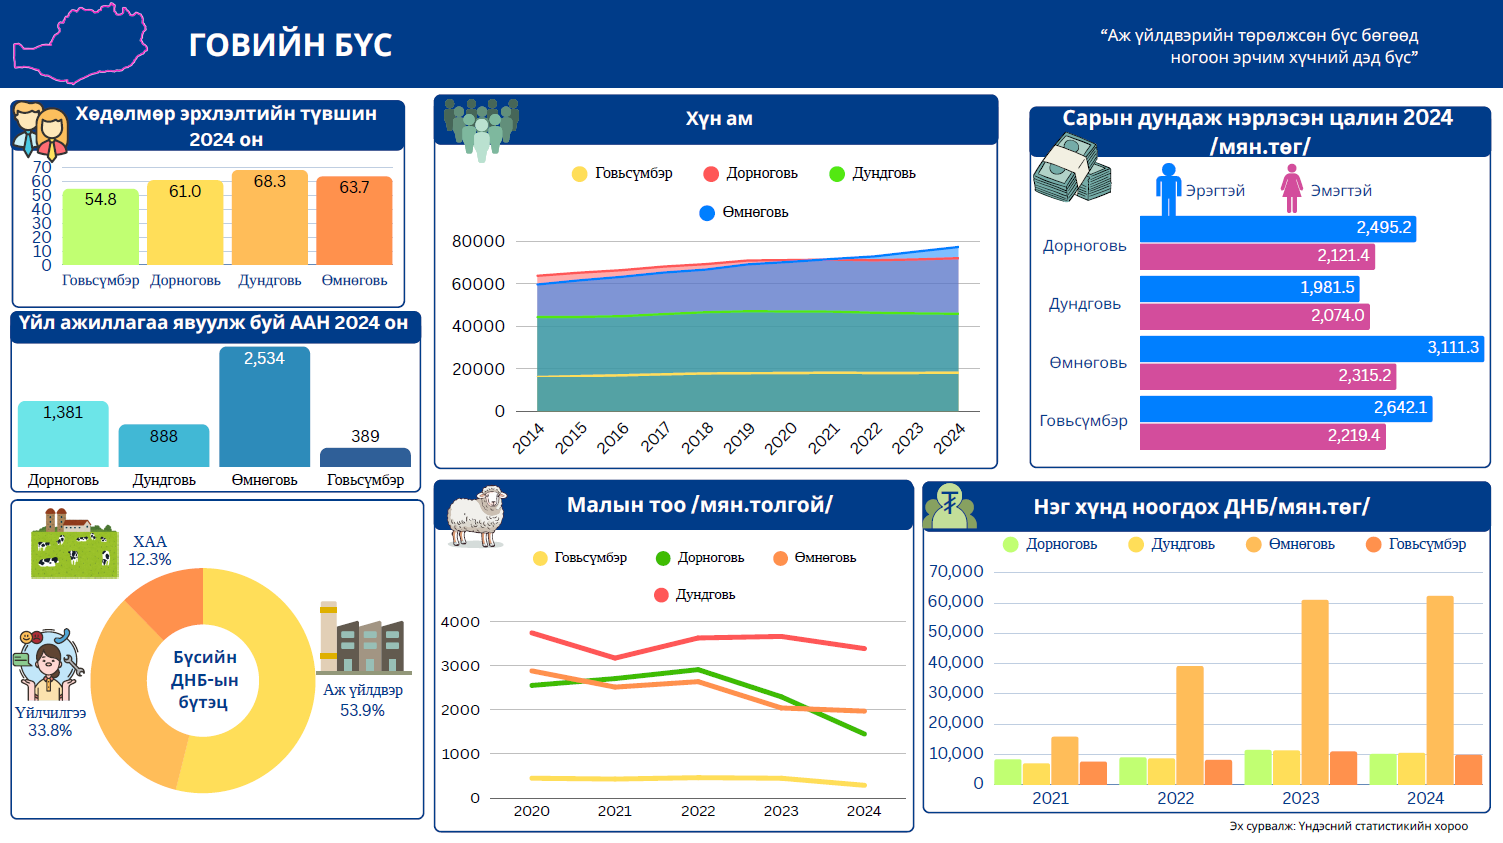Click the farm icon next to ХАА
Screen dimensions: 1503x843
75,543
